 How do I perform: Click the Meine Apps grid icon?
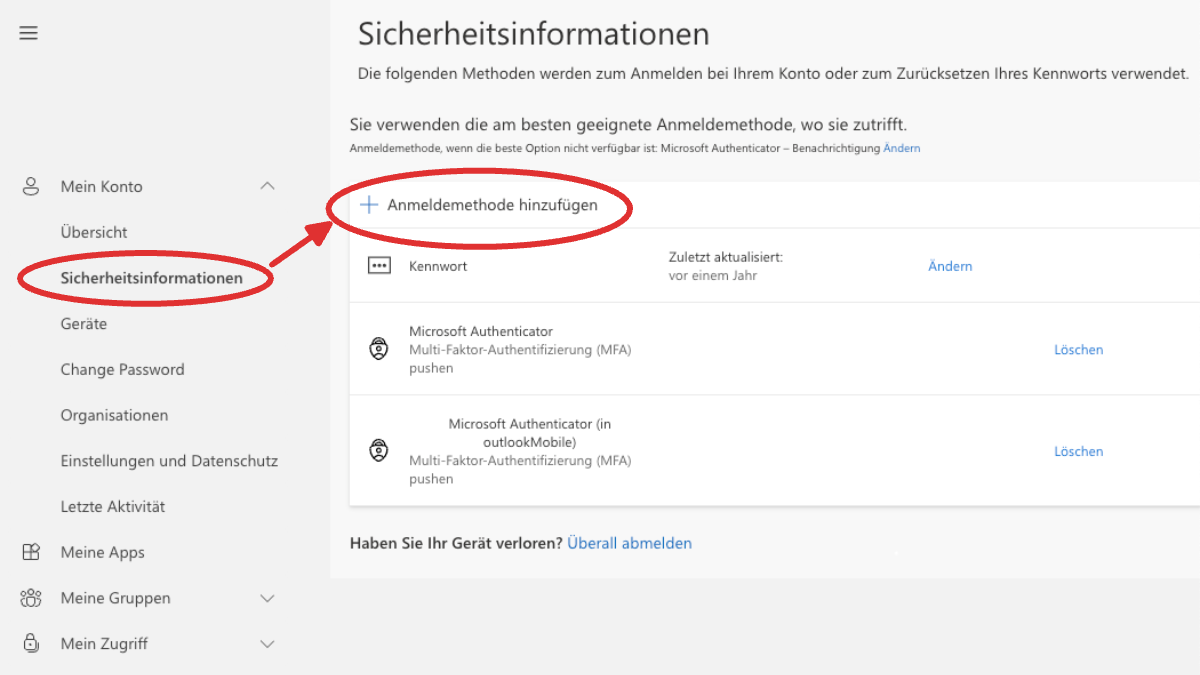click(x=31, y=552)
